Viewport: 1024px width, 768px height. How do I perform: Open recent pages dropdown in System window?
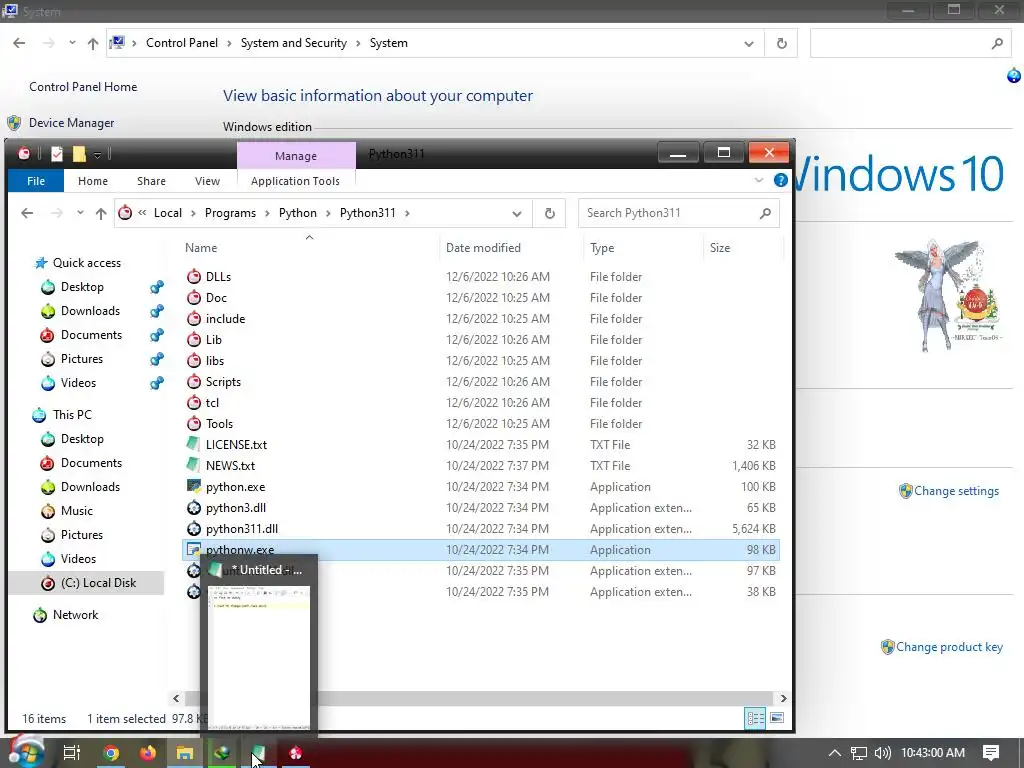click(72, 43)
